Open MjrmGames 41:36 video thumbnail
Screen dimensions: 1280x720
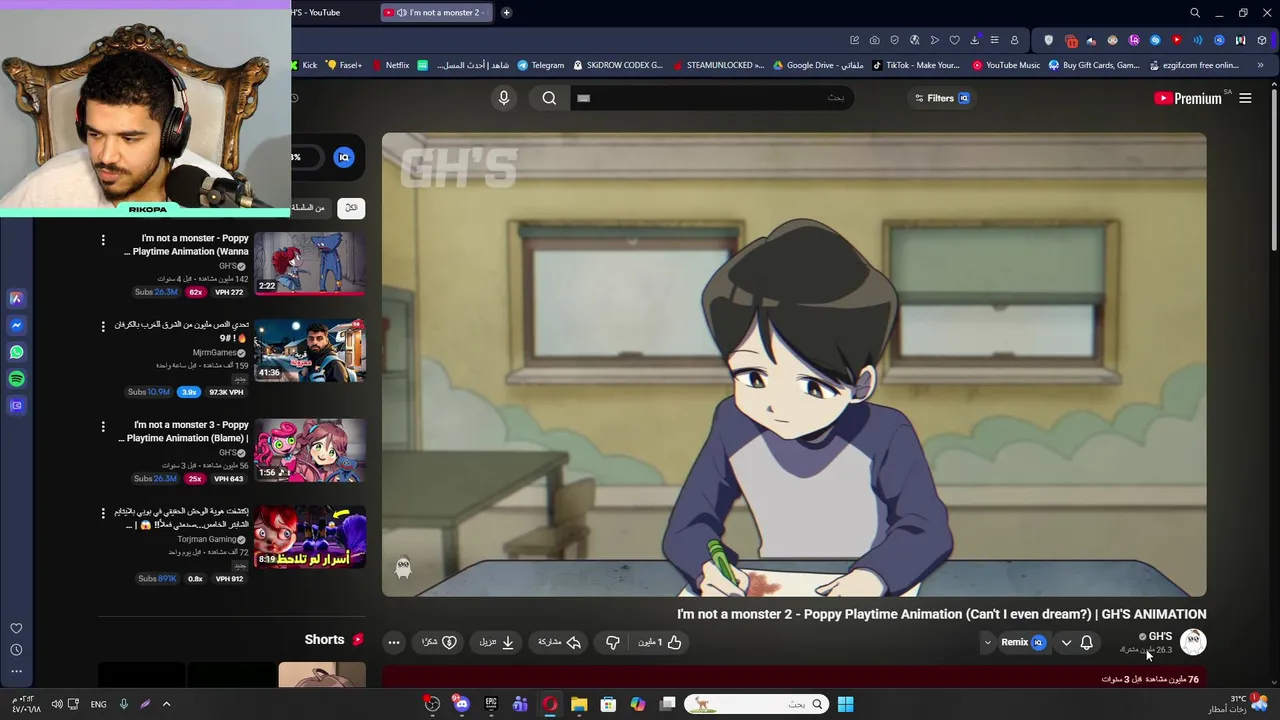coord(310,350)
